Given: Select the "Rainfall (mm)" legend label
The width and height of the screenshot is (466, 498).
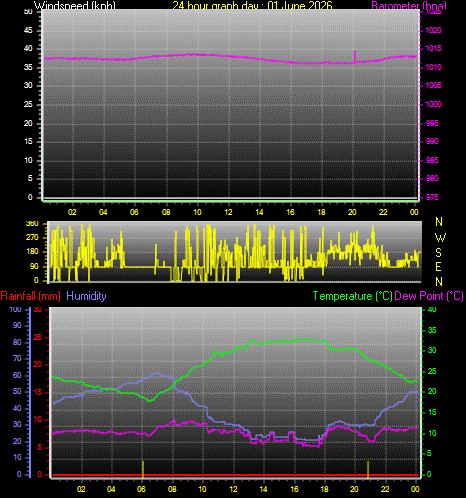Looking at the screenshot, I should coord(31,296).
